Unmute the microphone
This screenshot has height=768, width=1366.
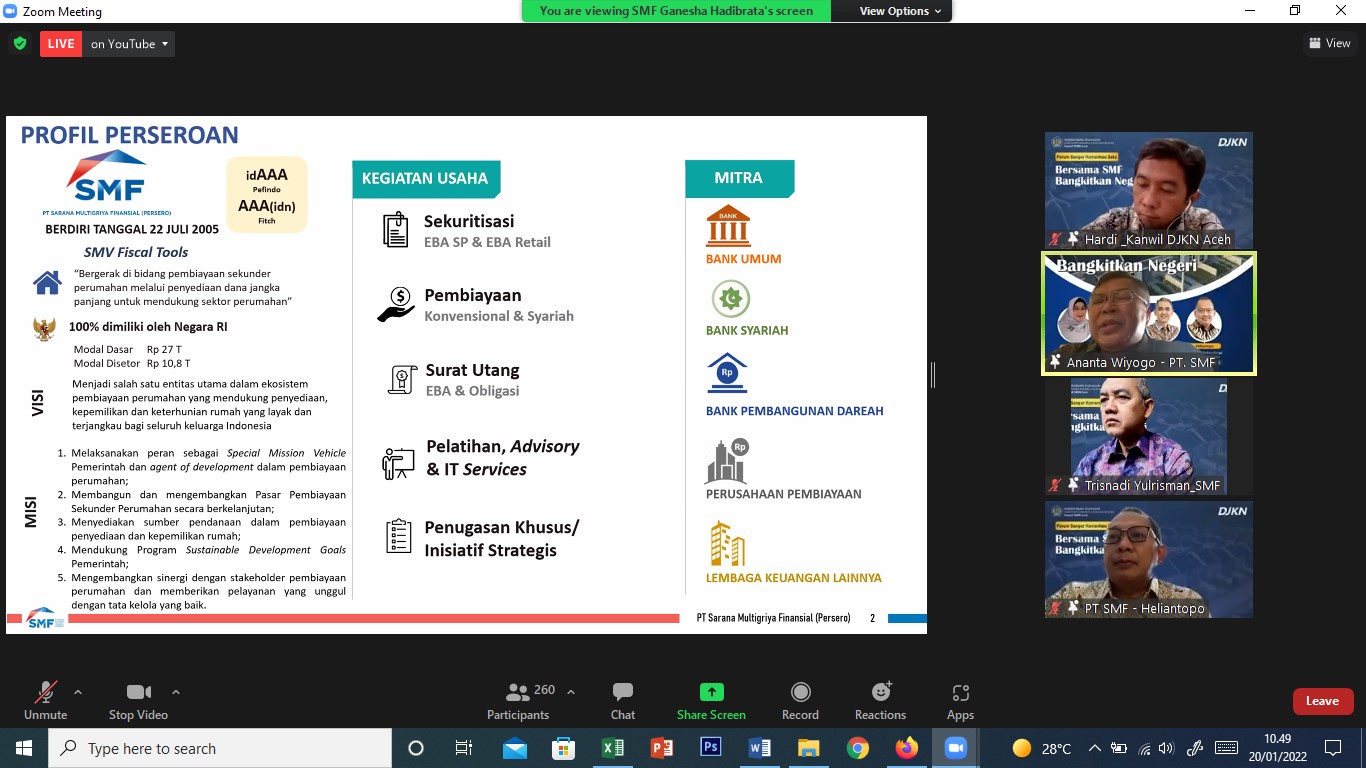tap(45, 701)
